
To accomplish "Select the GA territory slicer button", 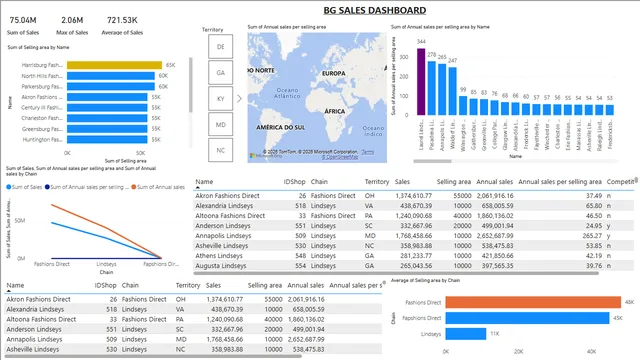I will (220, 73).
